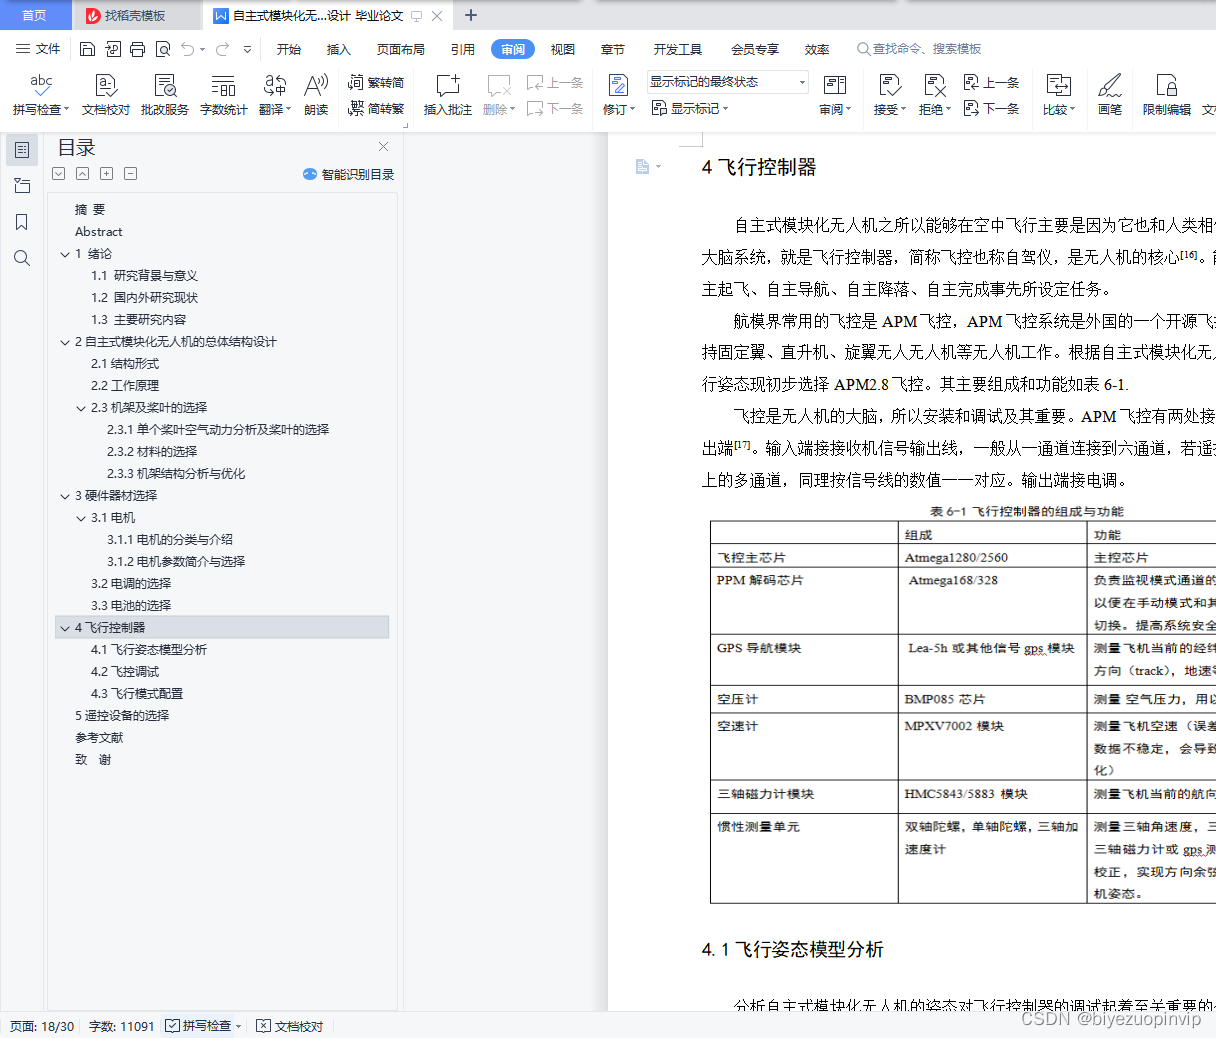Collapse section 2 自主式模块化无人机 in outline
Viewport: 1216px width, 1038px height.
click(65, 342)
